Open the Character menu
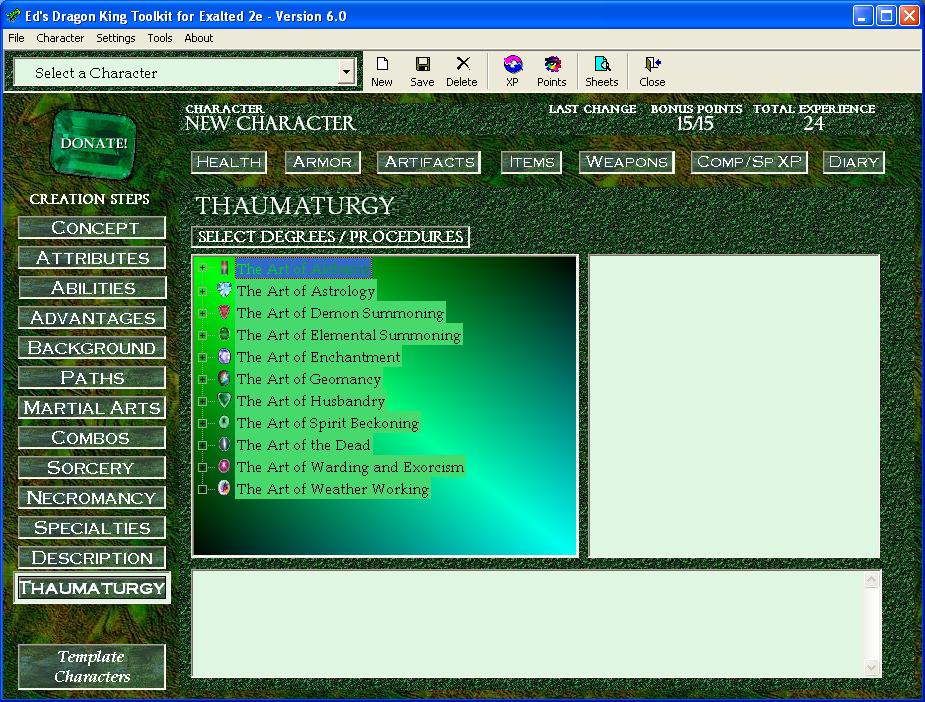This screenshot has width=925, height=702. [60, 38]
